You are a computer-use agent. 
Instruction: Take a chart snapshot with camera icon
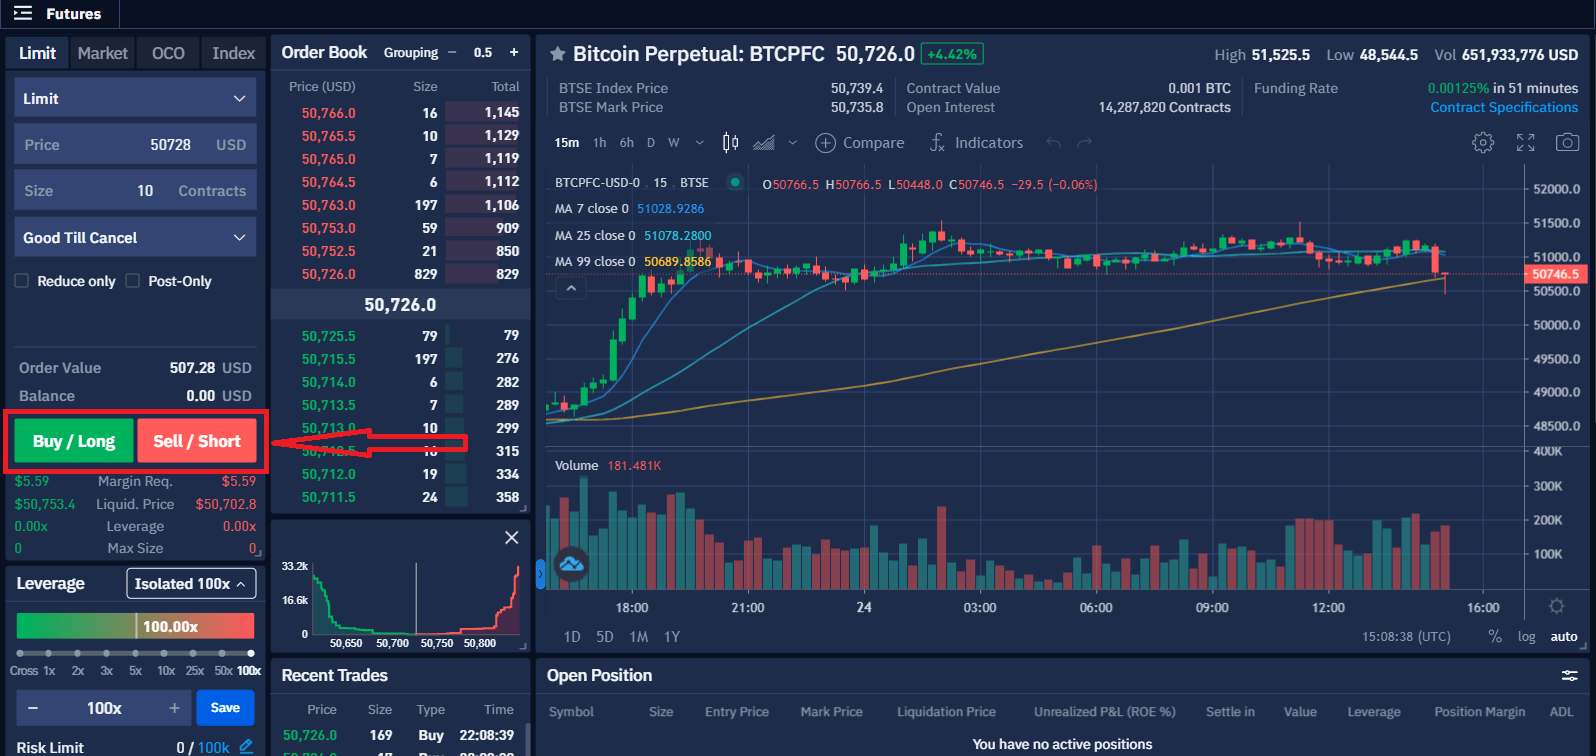[x=1567, y=143]
